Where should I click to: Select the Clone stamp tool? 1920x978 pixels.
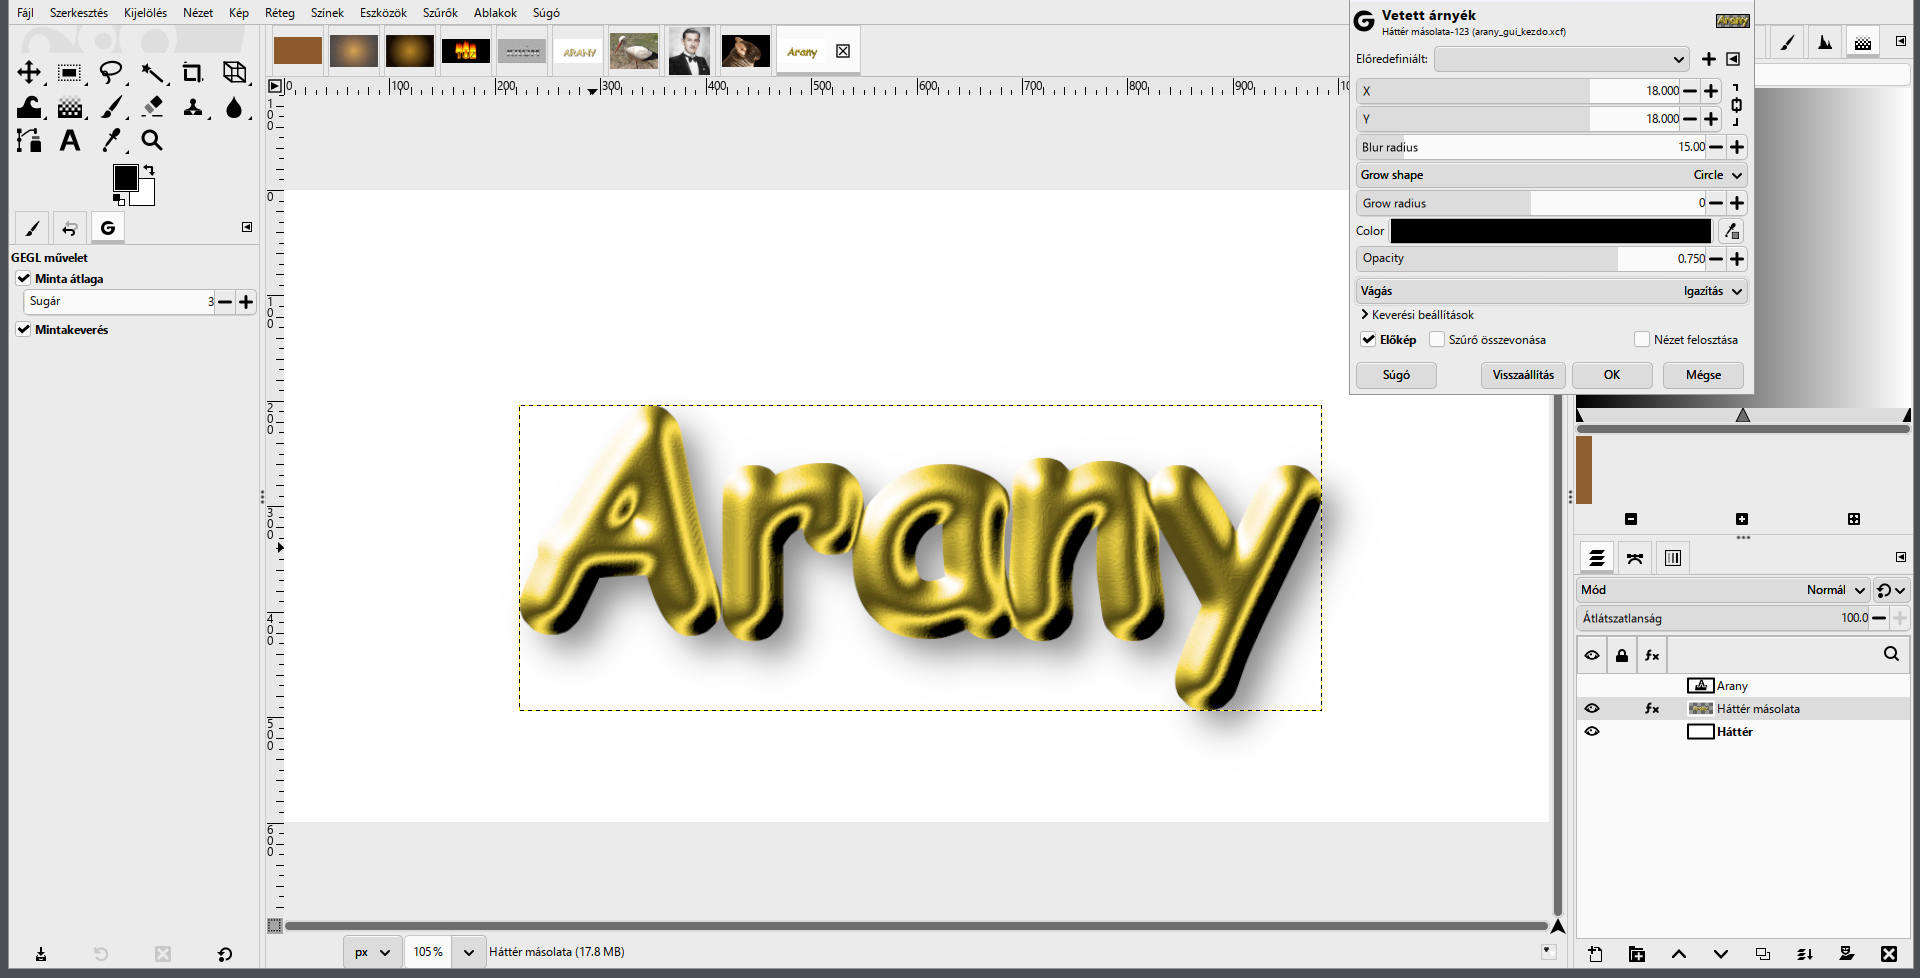point(193,107)
